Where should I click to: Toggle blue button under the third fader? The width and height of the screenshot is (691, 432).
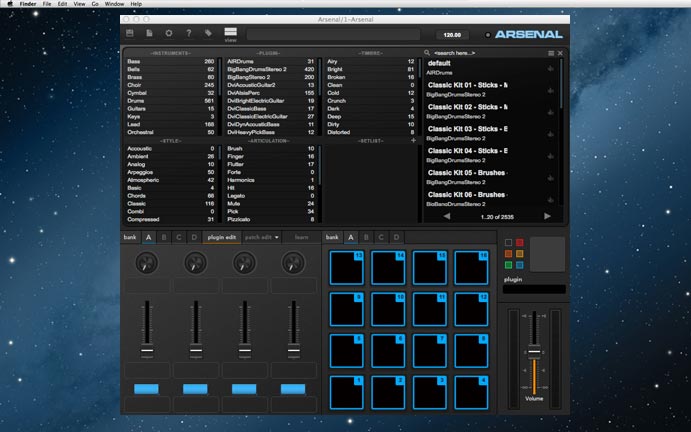244,389
